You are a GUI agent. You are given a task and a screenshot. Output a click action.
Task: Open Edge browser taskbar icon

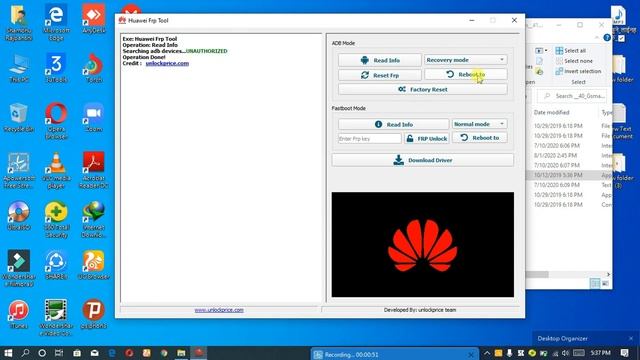click(112, 353)
